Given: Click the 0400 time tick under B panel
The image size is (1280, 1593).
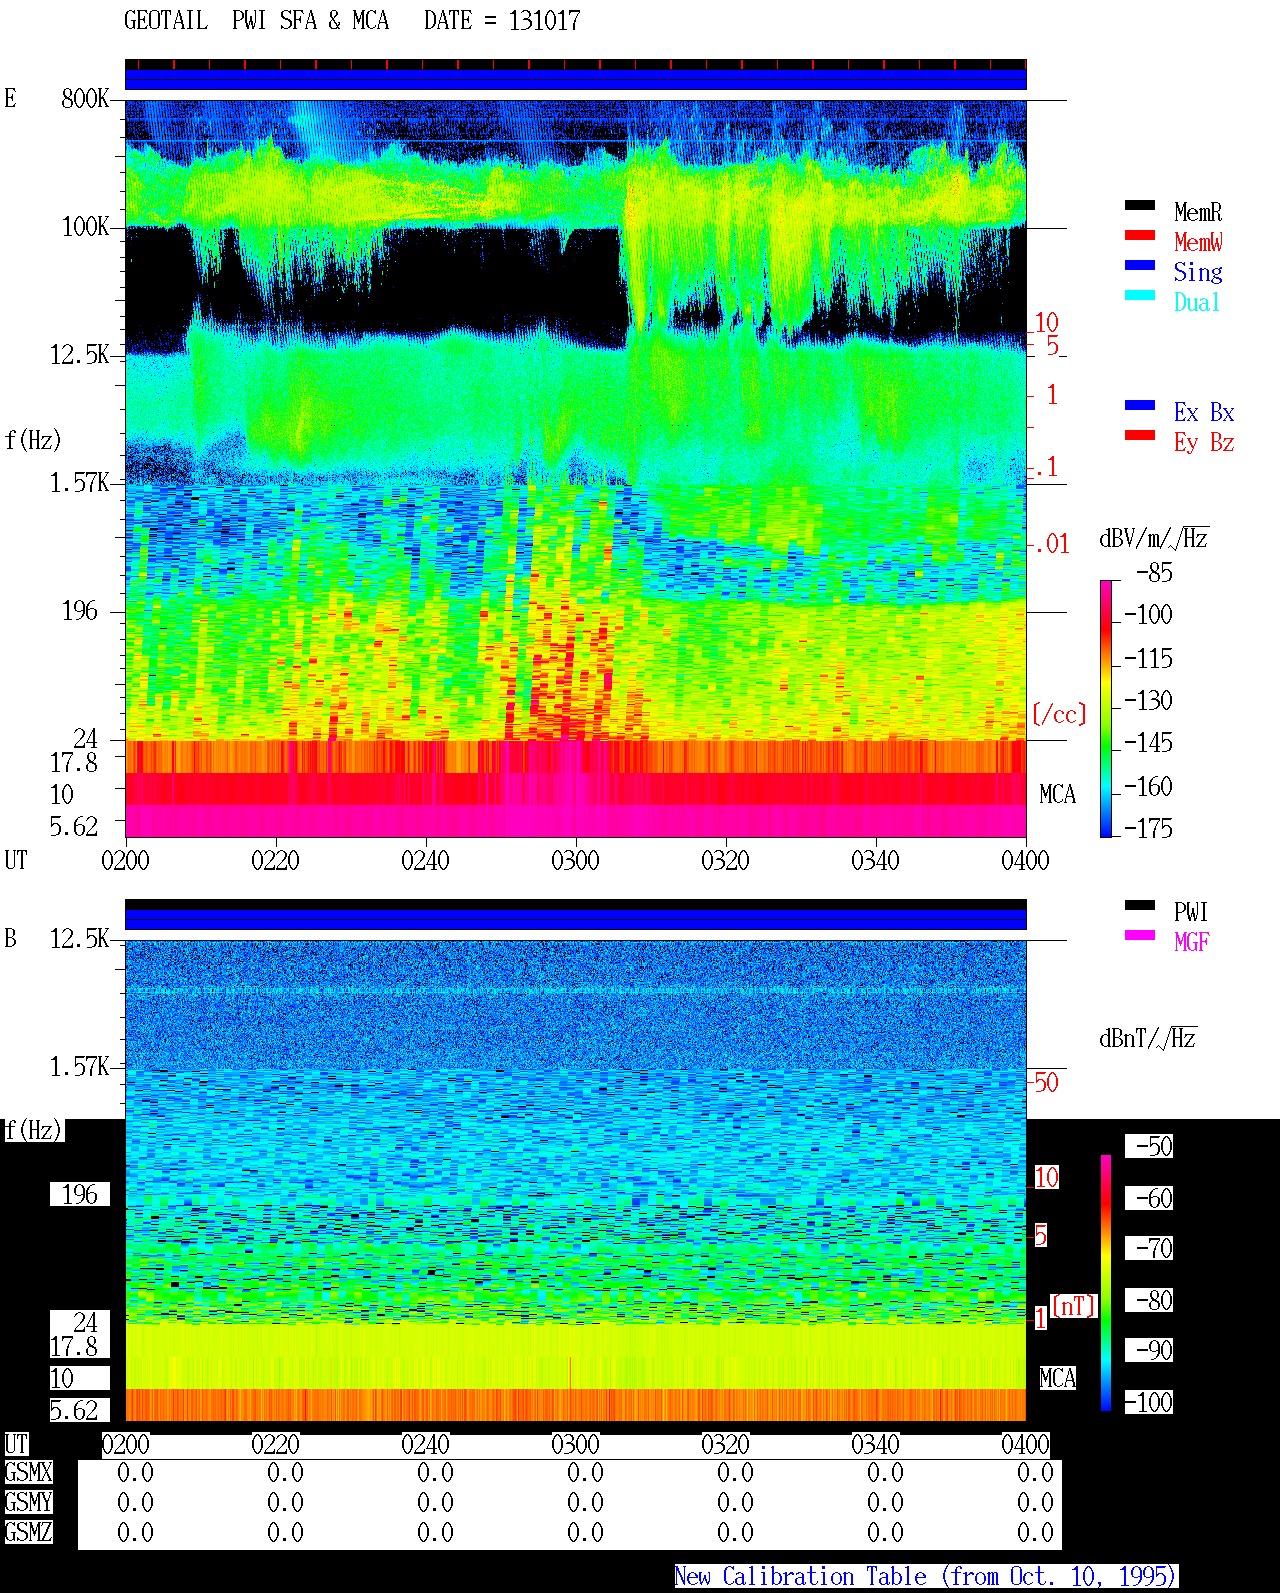Looking at the screenshot, I should click(x=1025, y=1445).
